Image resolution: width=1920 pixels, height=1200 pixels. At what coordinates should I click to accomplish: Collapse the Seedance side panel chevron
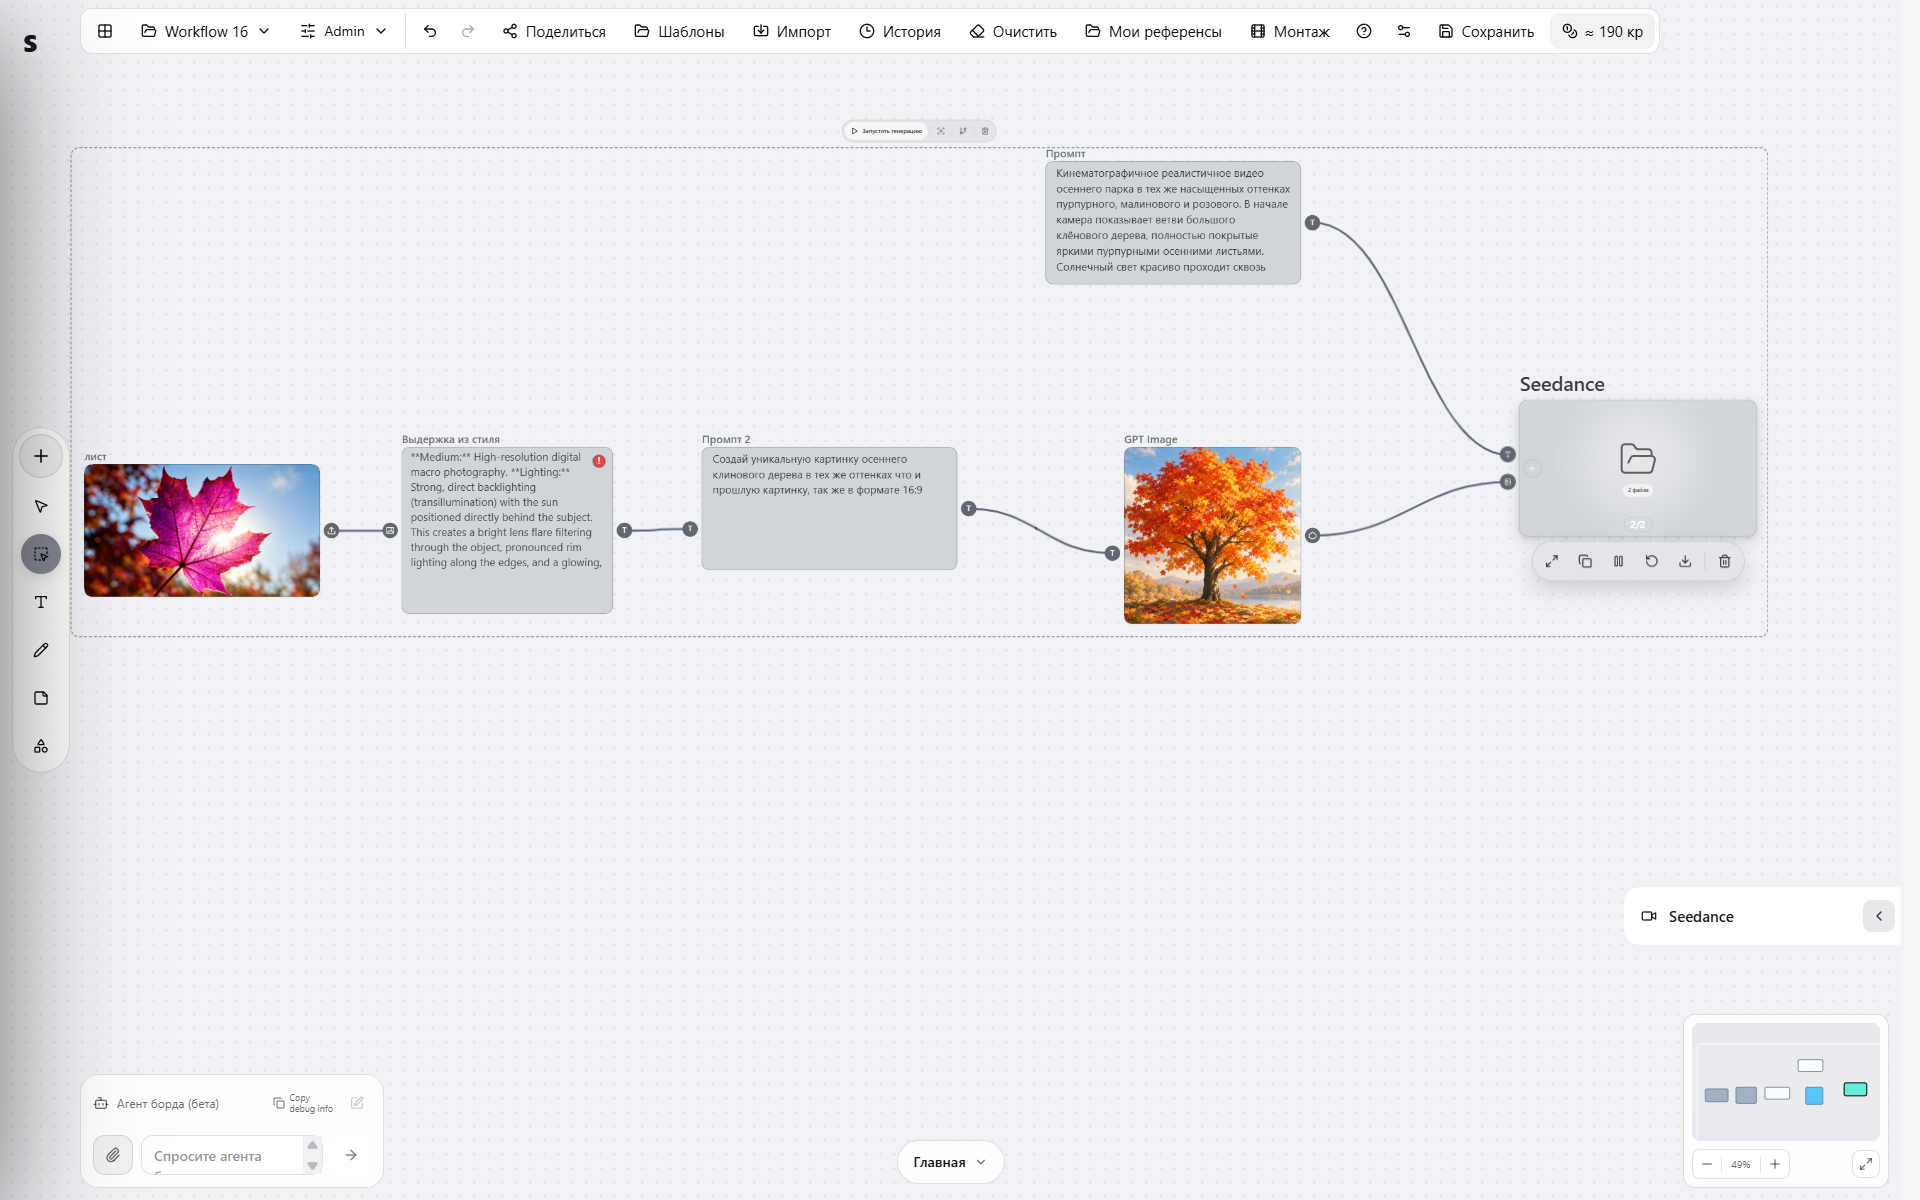1879,916
